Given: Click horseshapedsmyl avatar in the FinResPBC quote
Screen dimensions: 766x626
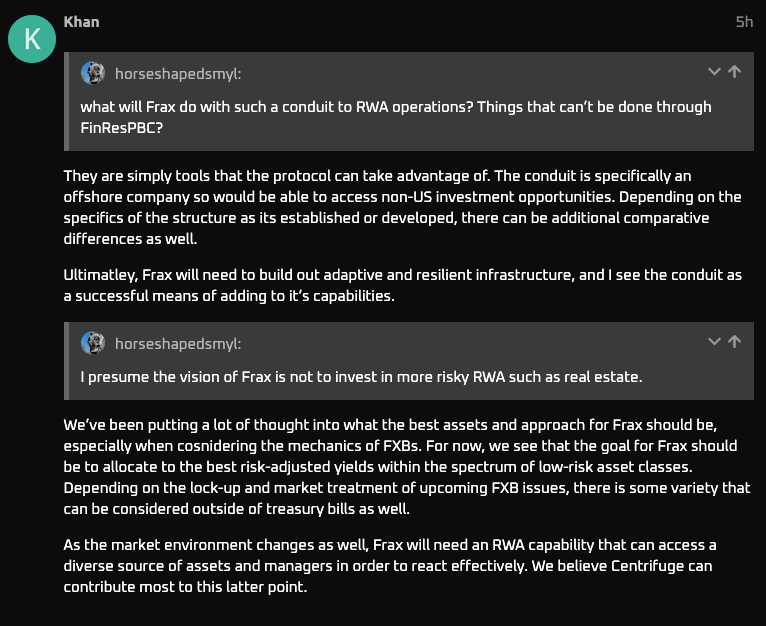Looking at the screenshot, I should point(93,72).
